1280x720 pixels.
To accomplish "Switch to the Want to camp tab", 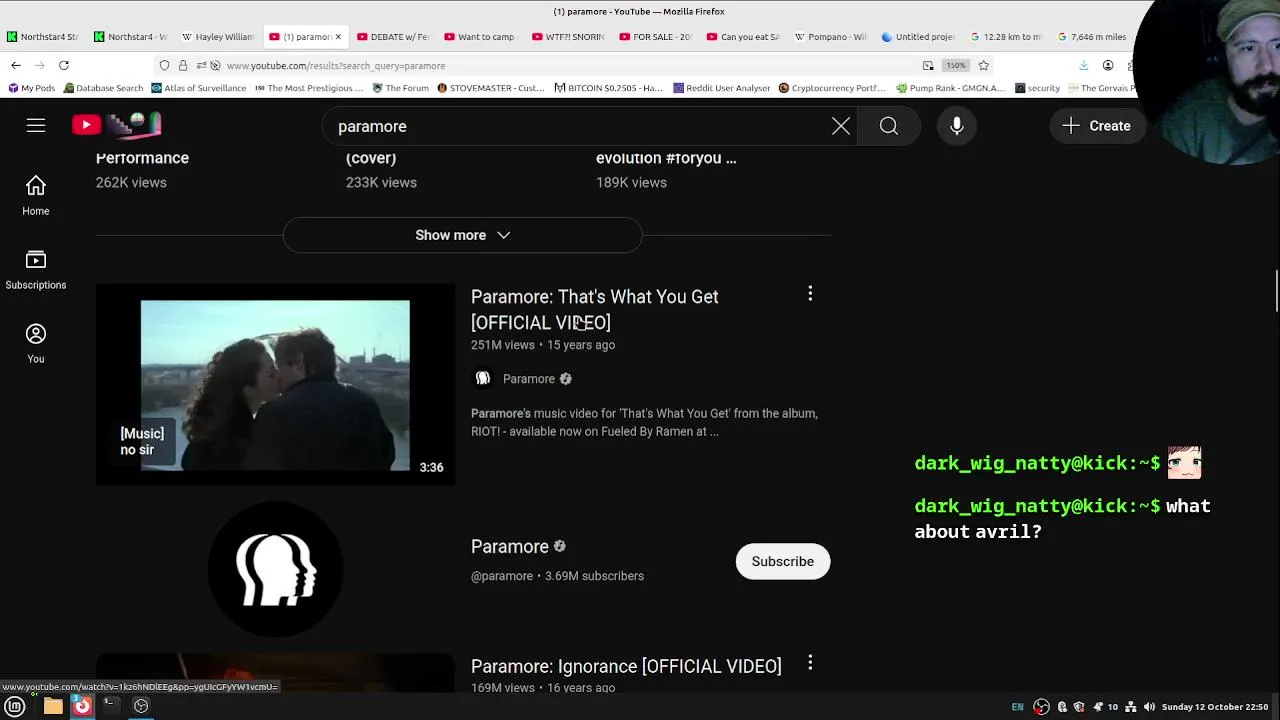I will (x=480, y=37).
